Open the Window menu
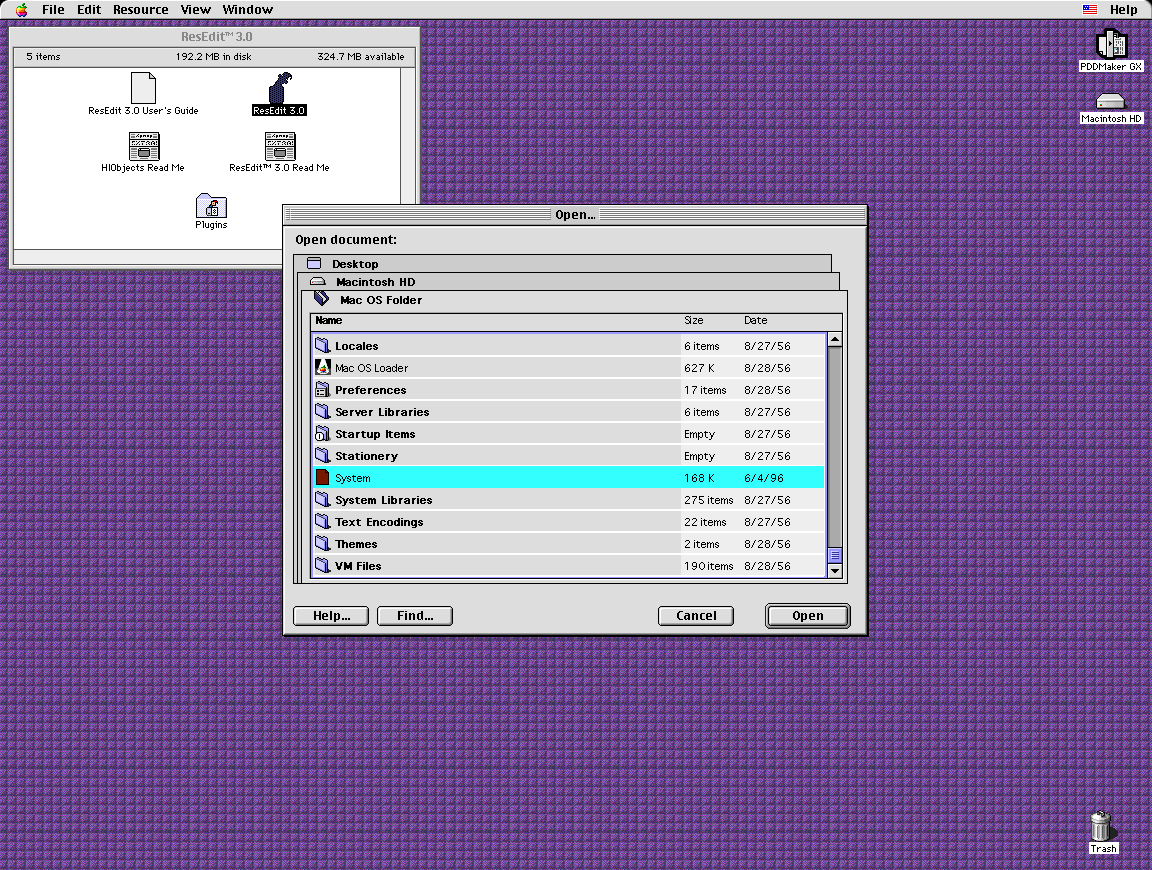 coord(248,10)
